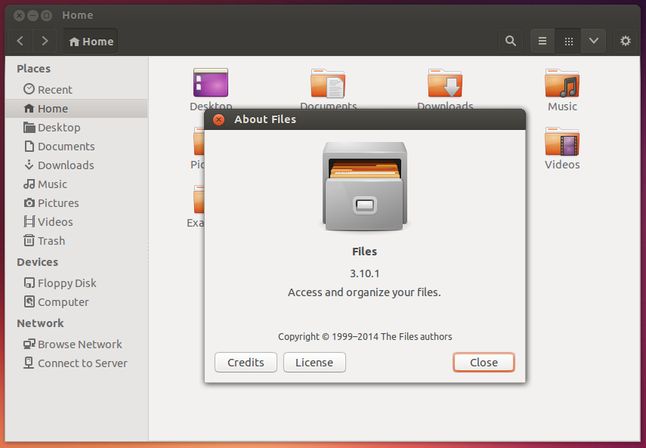Open the search magnifier in toolbar
Image resolution: width=646 pixels, height=448 pixels.
[x=510, y=41]
